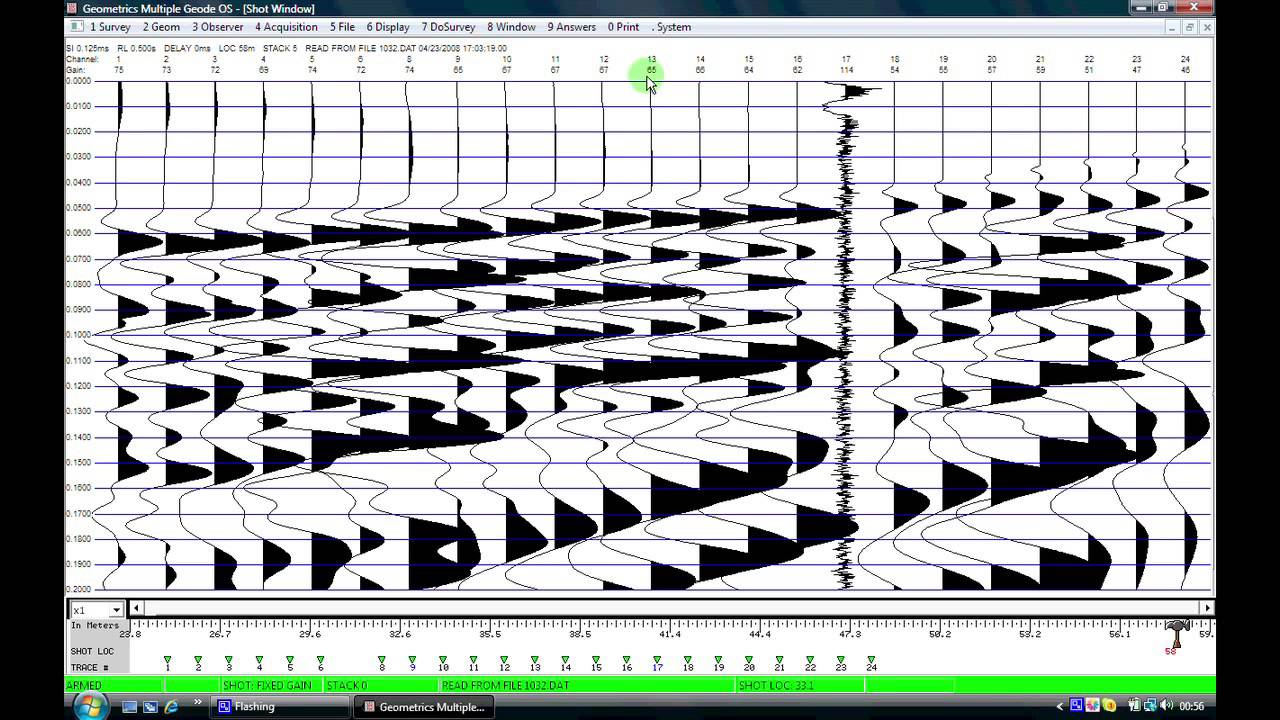Click the right scroll arrow of horizontal scrollbar
The image size is (1280, 720).
click(1208, 608)
